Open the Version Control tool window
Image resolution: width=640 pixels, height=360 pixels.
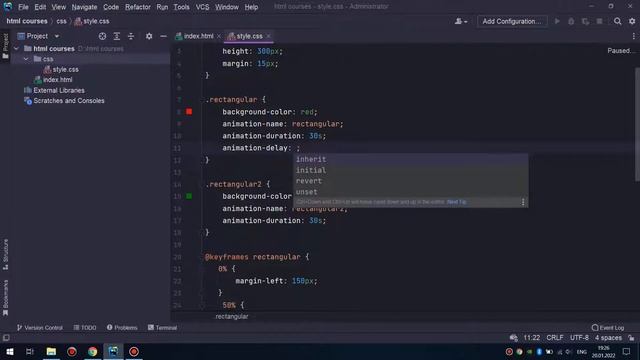click(40, 328)
